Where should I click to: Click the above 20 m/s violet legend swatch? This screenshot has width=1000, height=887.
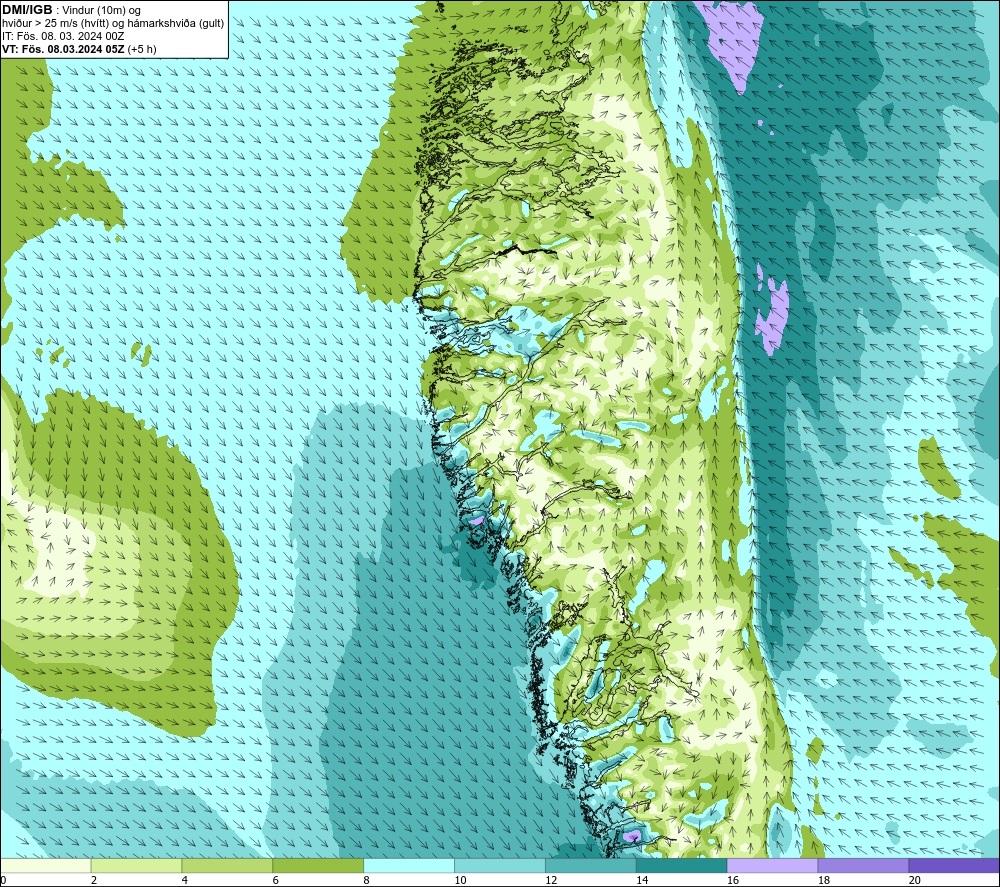(953, 866)
